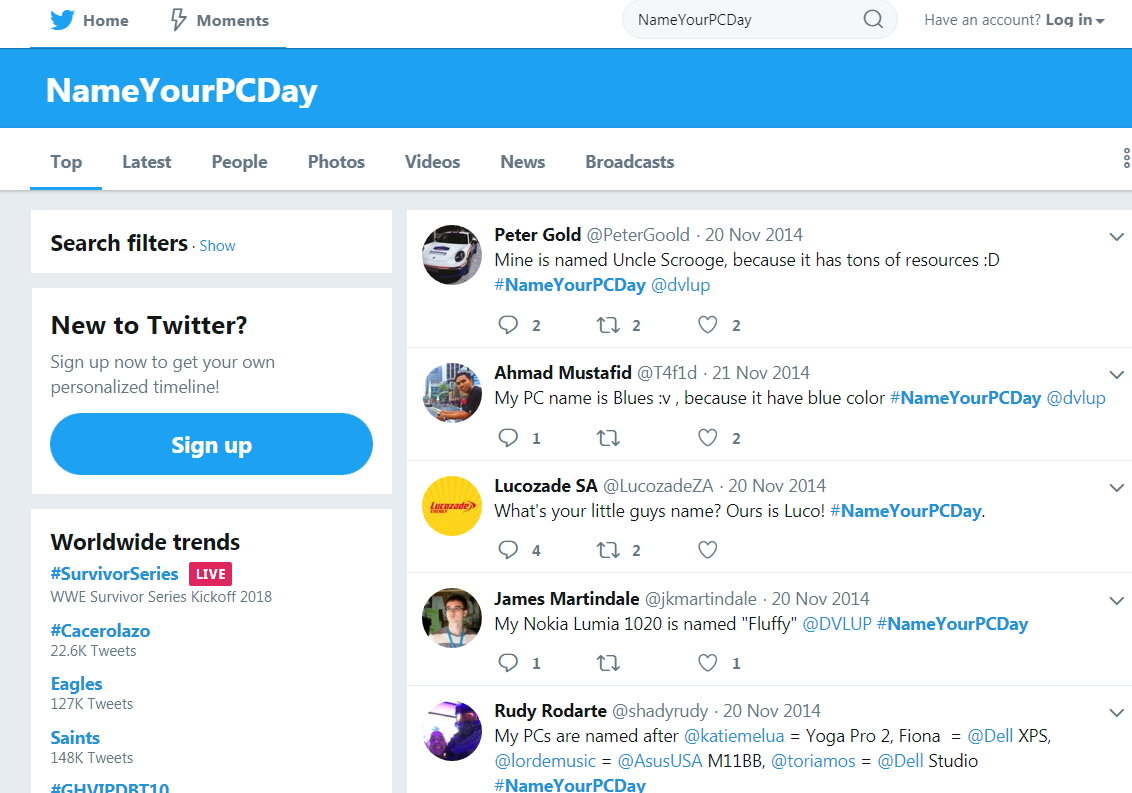Image resolution: width=1132 pixels, height=793 pixels.
Task: Switch to the People tab
Action: (239, 162)
